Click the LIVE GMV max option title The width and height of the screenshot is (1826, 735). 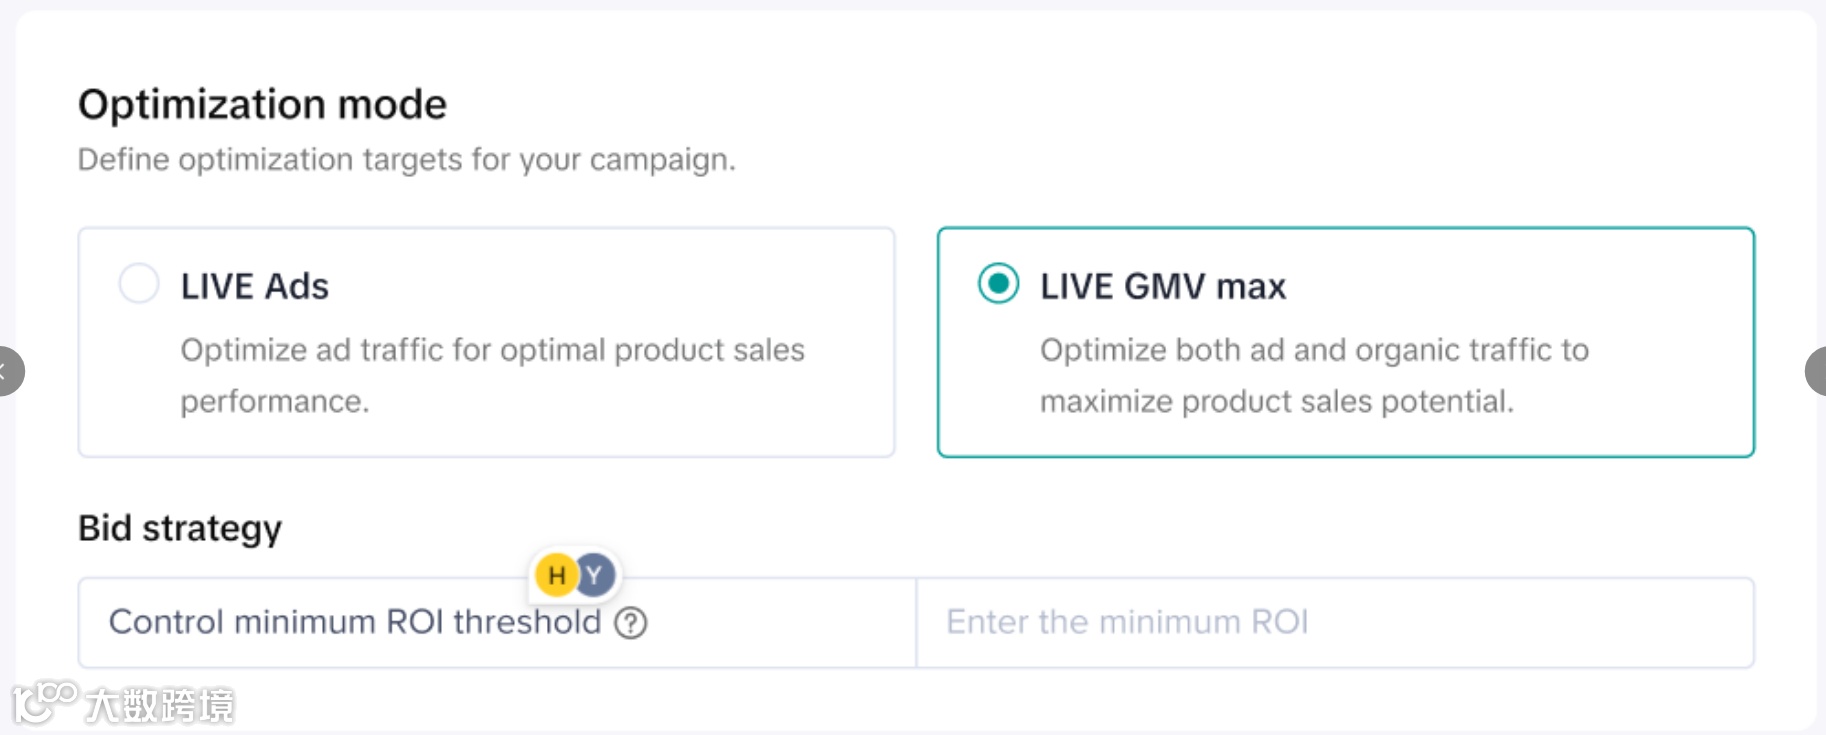pyautogui.click(x=1162, y=287)
